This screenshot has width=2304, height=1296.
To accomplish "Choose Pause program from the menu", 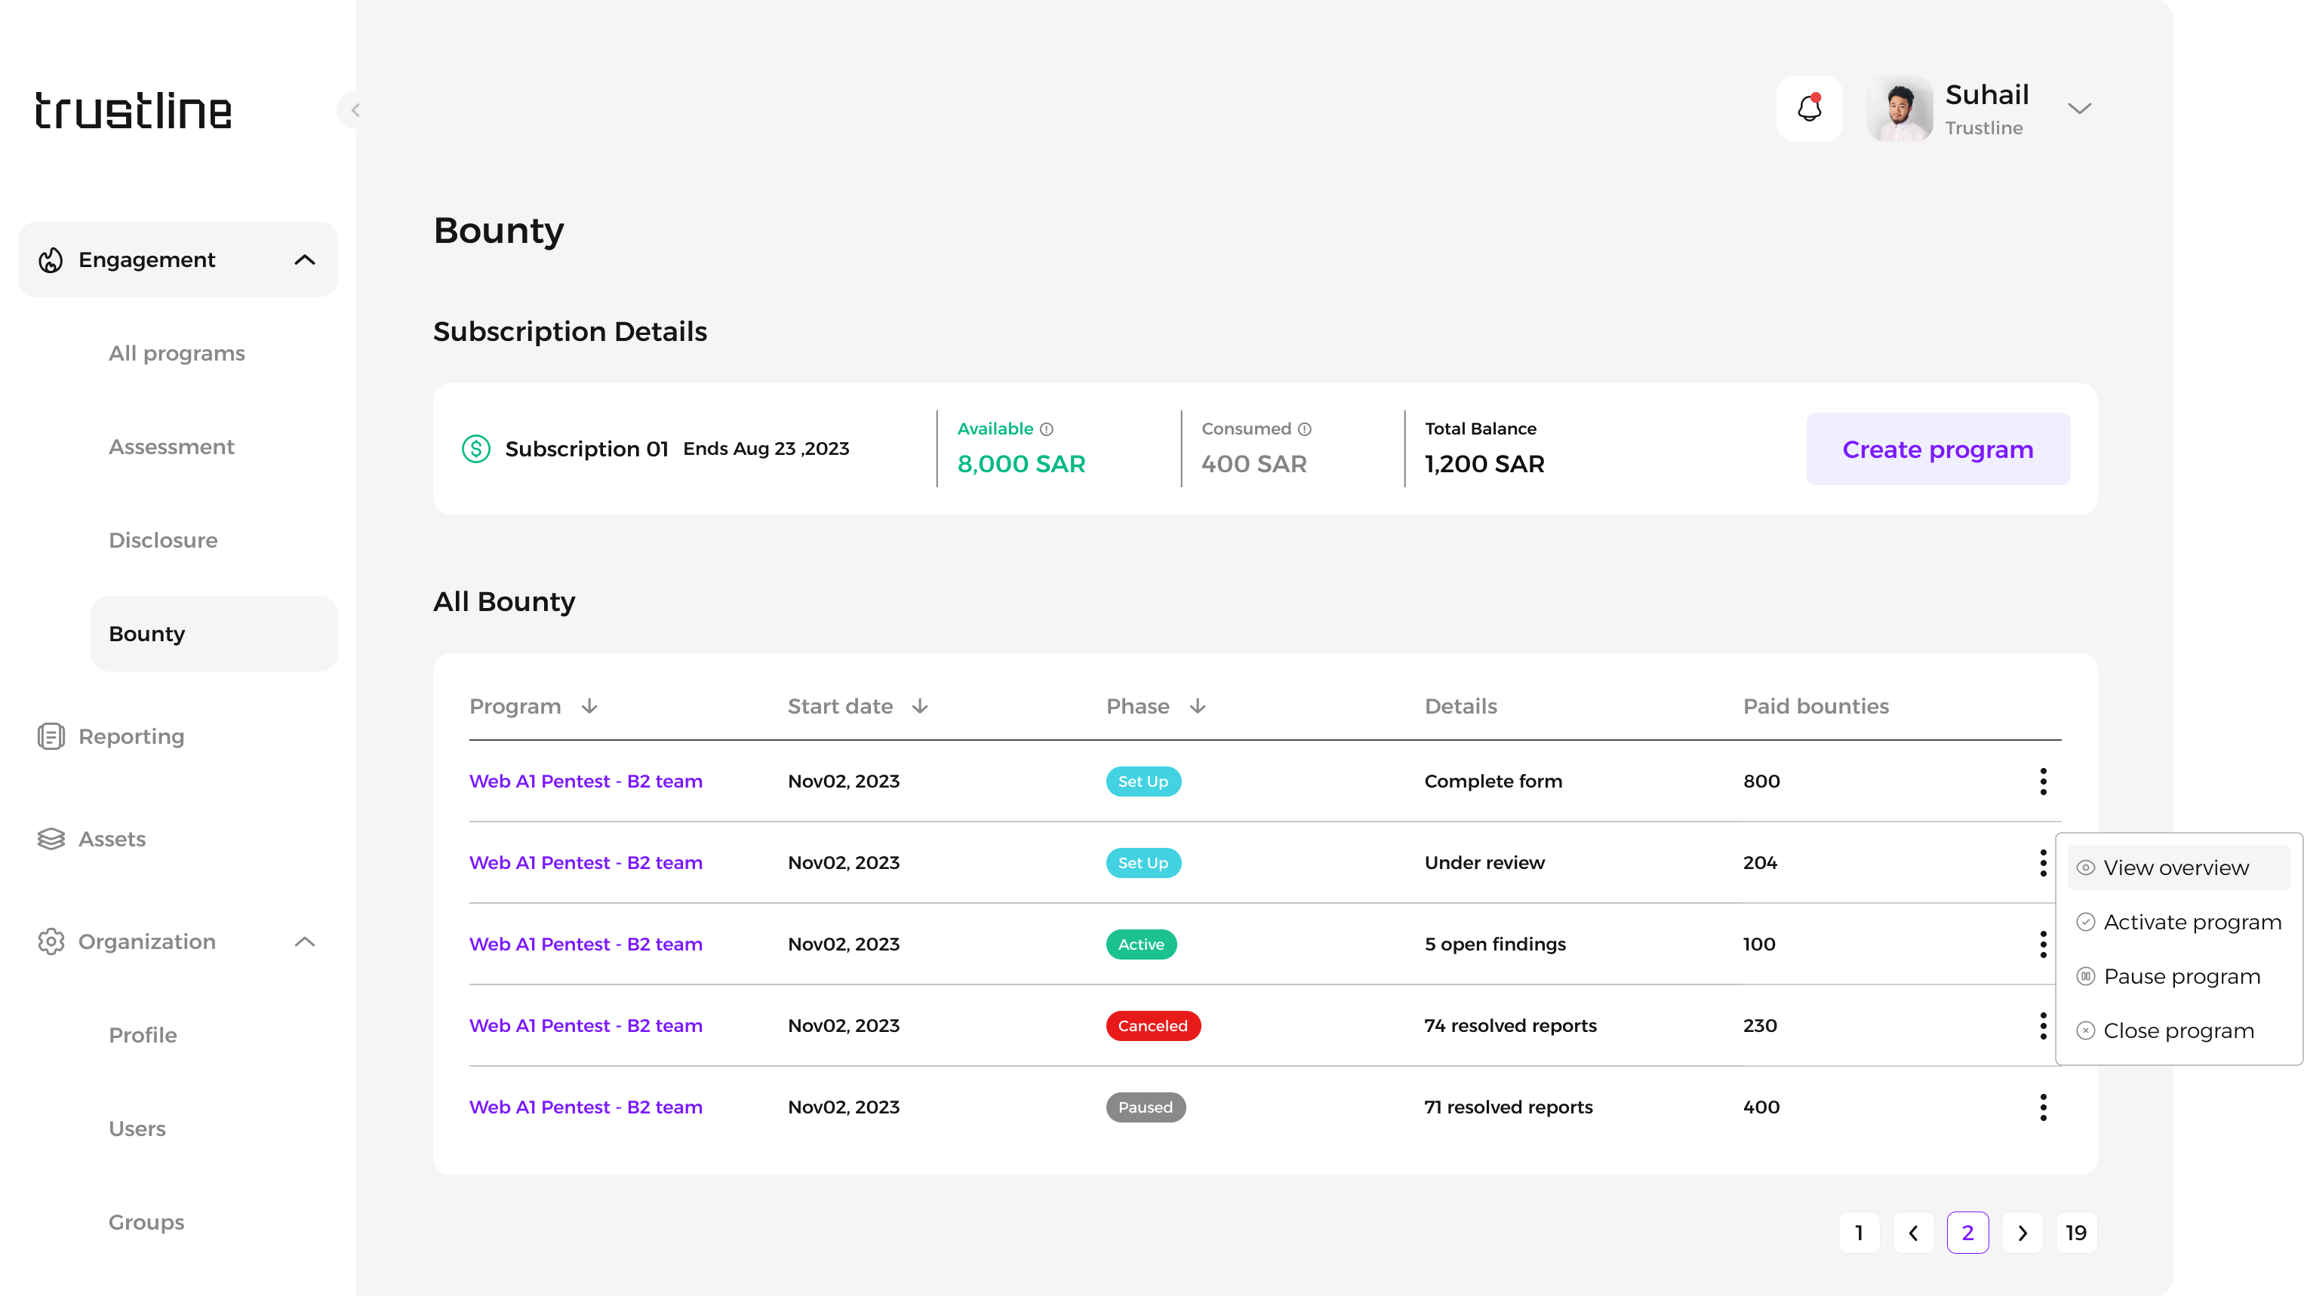I will [x=2181, y=976].
